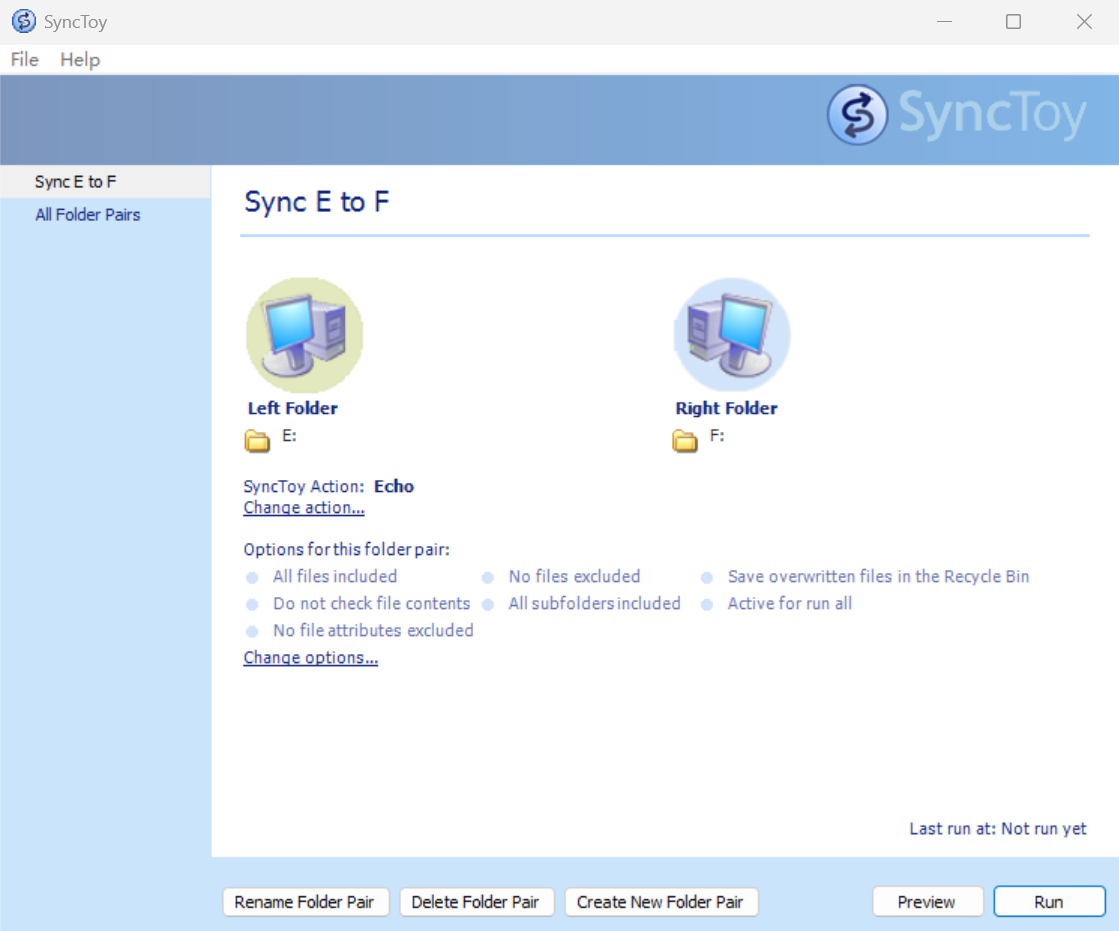Open Change action settings
Image resolution: width=1119 pixels, height=931 pixels.
coord(303,507)
